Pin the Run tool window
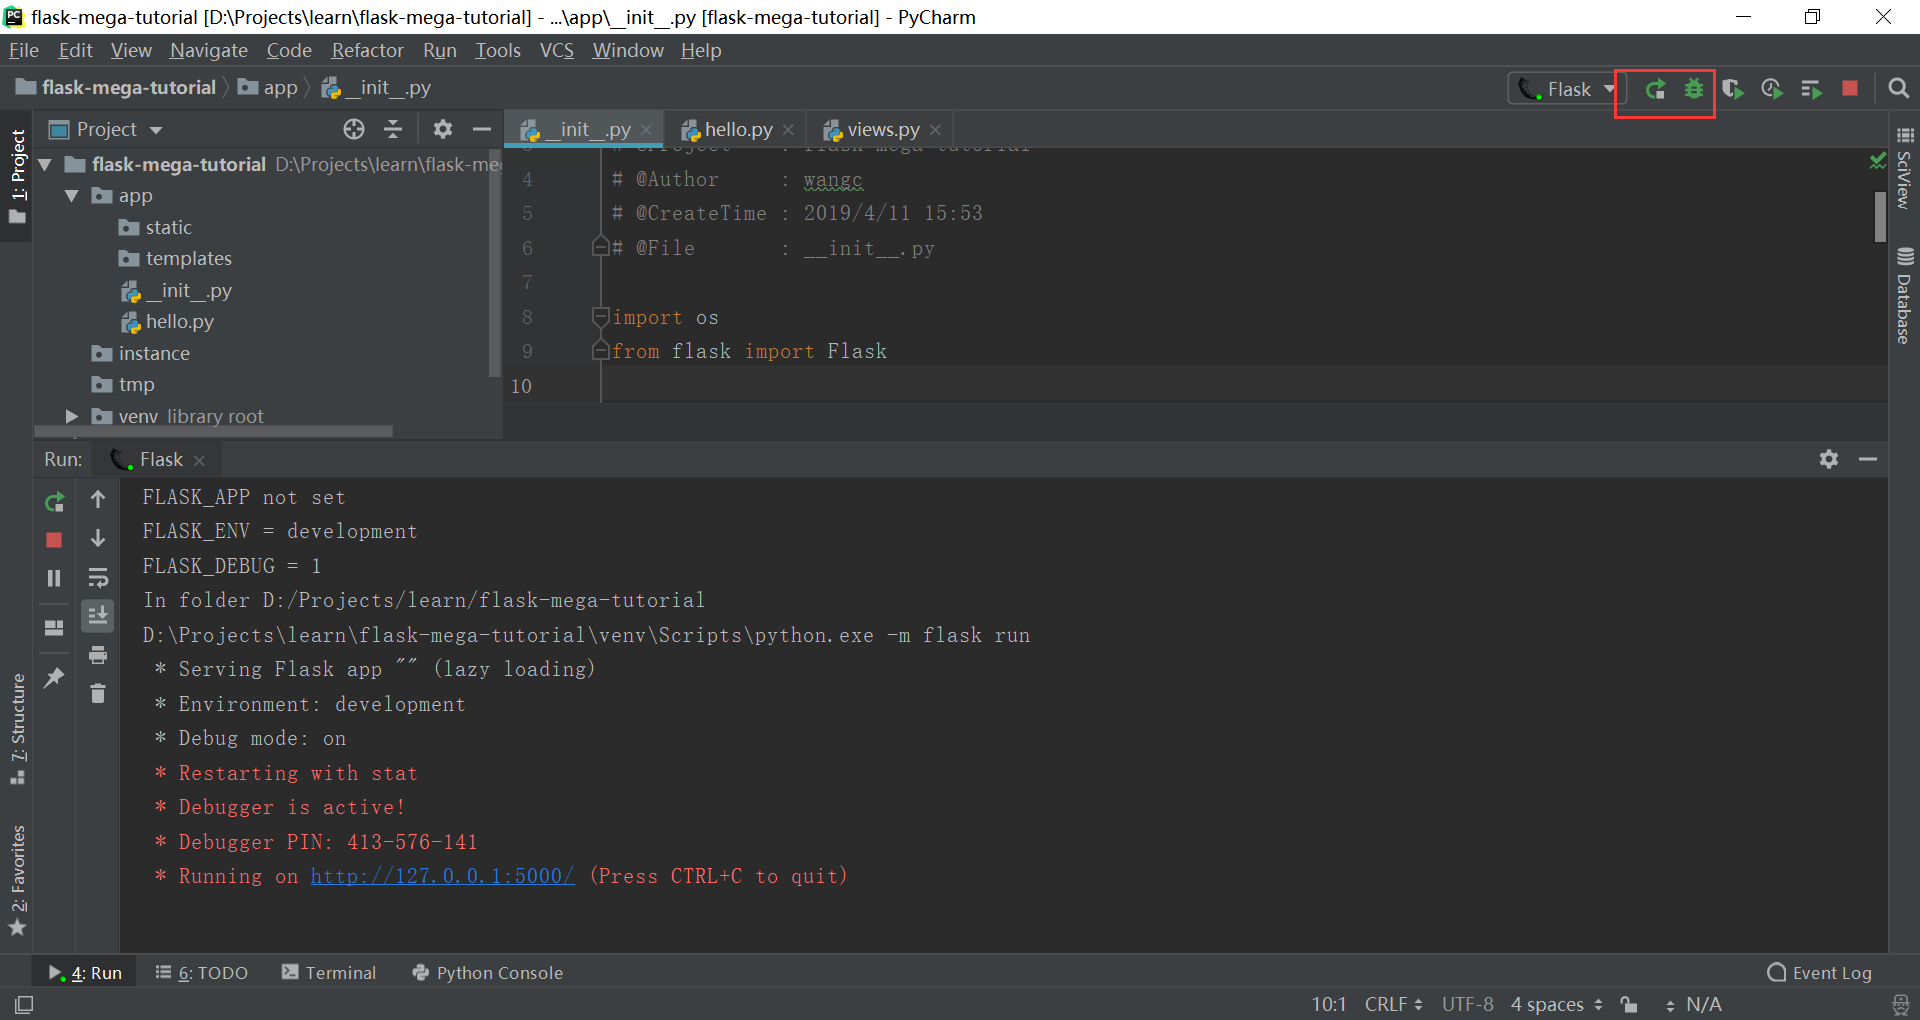 tap(54, 678)
